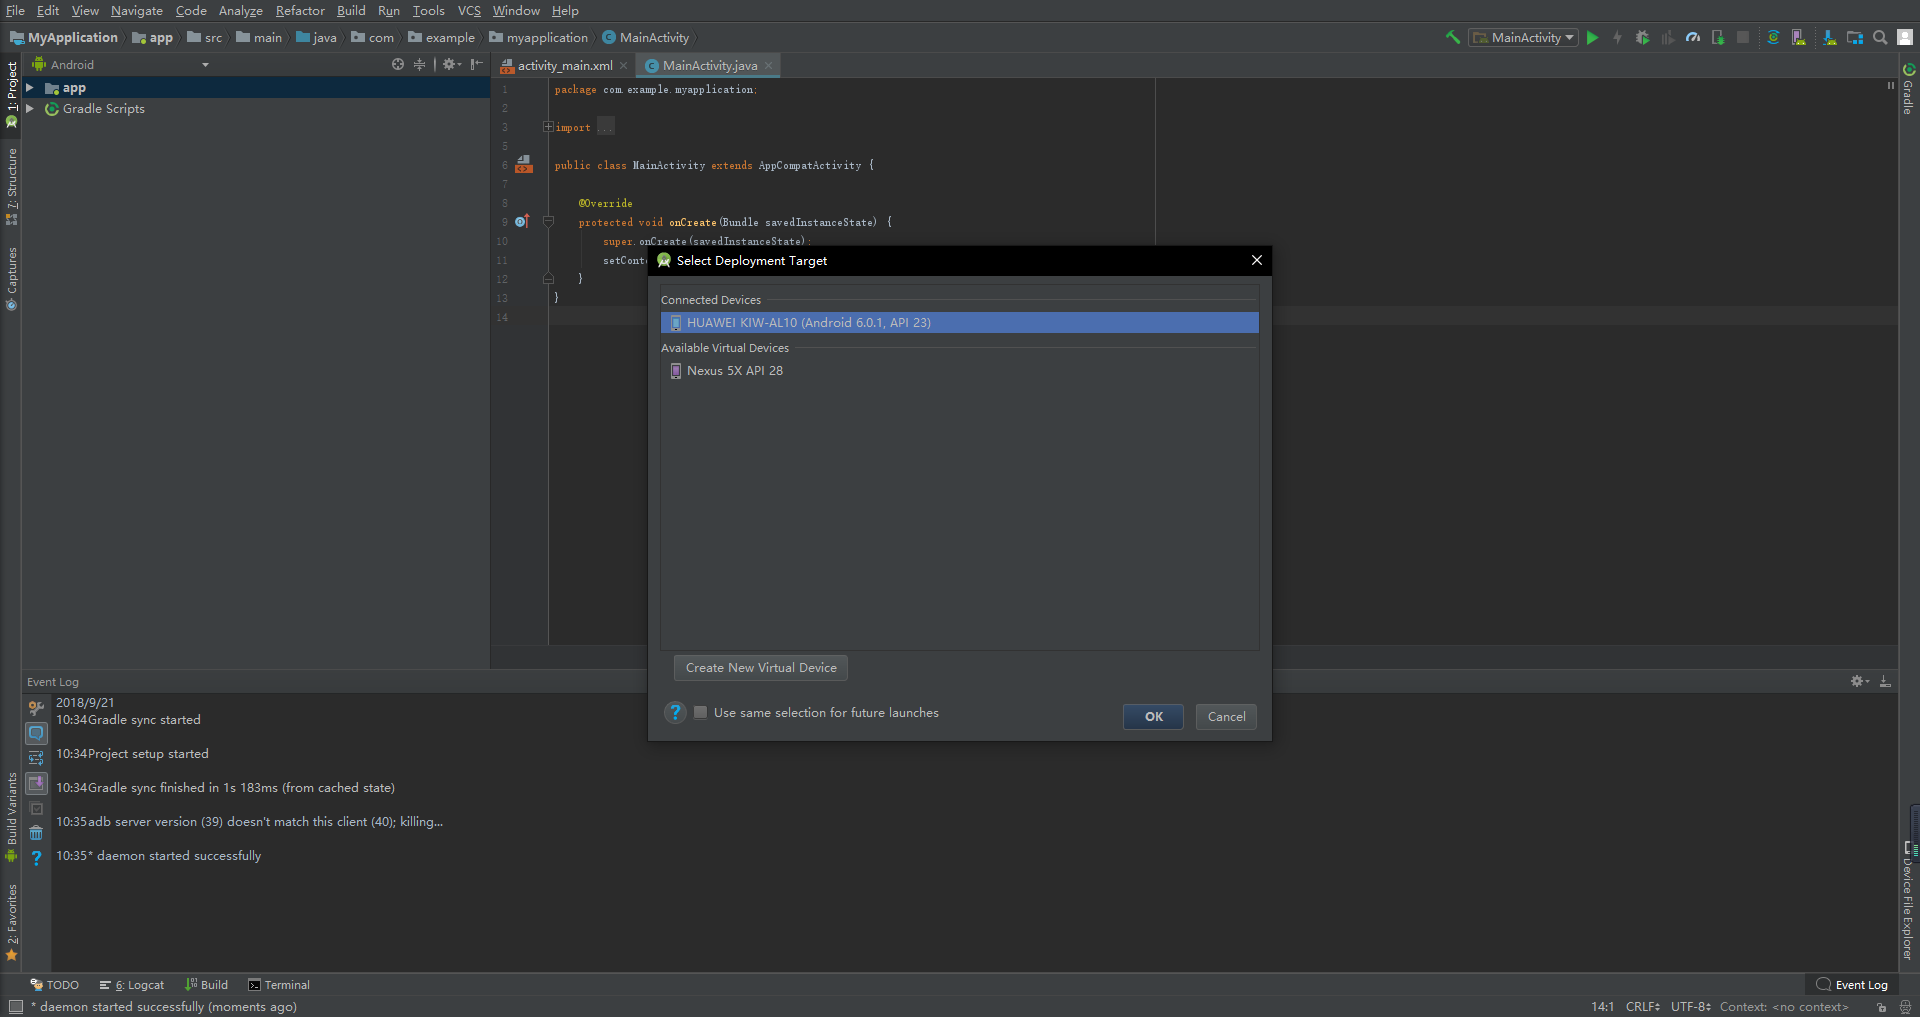1920x1017 pixels.
Task: Expand the folded import block
Action: (x=548, y=127)
